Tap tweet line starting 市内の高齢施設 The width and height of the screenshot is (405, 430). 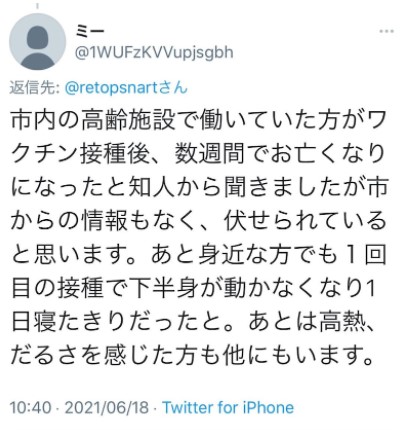[199, 120]
